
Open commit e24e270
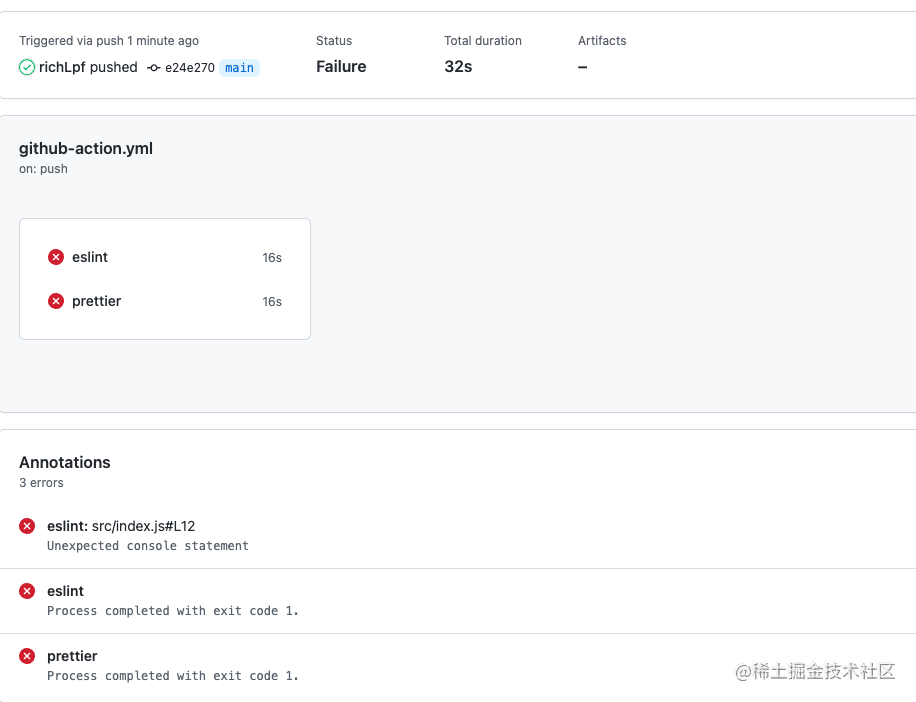[x=190, y=68]
